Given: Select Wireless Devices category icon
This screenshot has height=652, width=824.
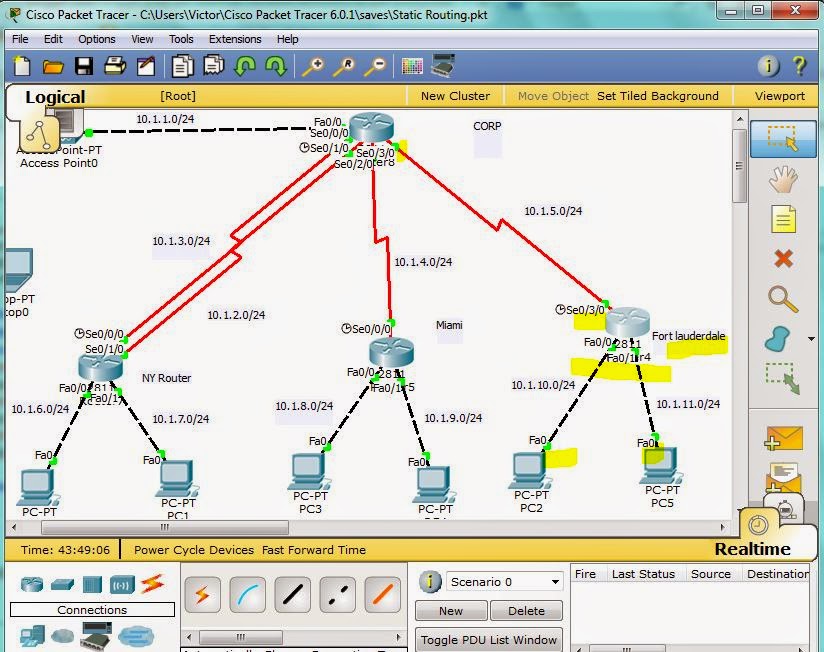Looking at the screenshot, I should tap(122, 585).
